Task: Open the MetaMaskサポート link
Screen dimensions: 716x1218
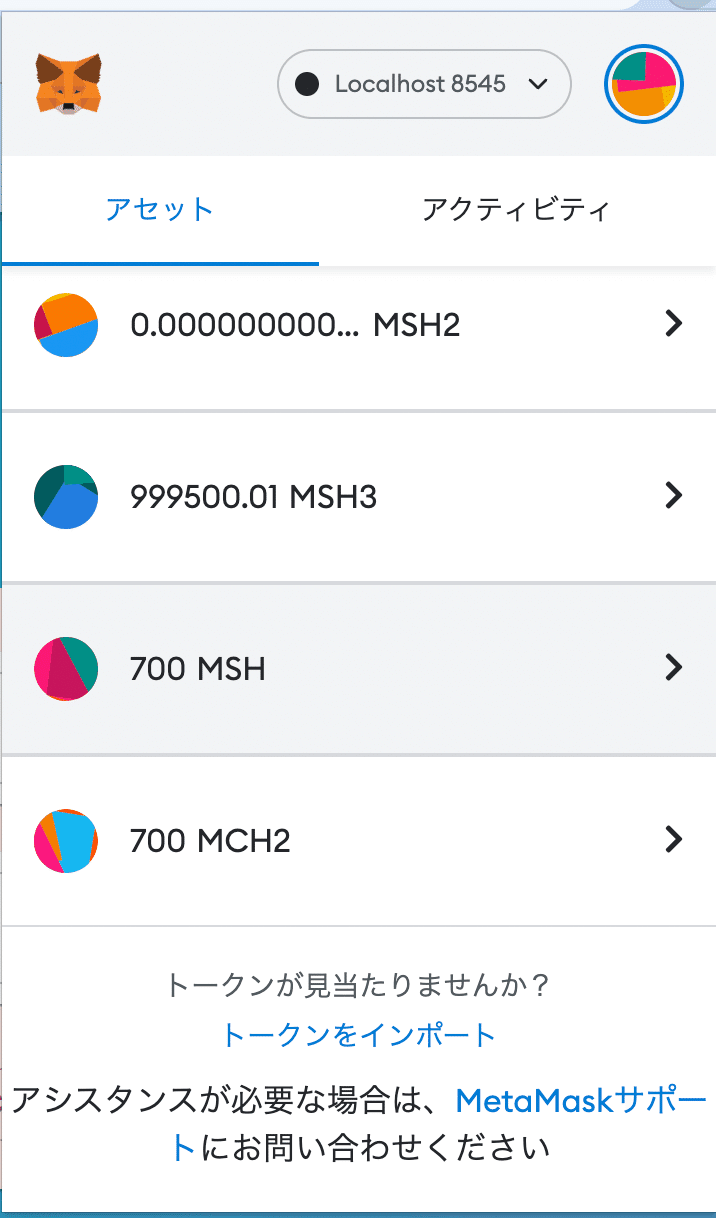Action: [x=580, y=1102]
